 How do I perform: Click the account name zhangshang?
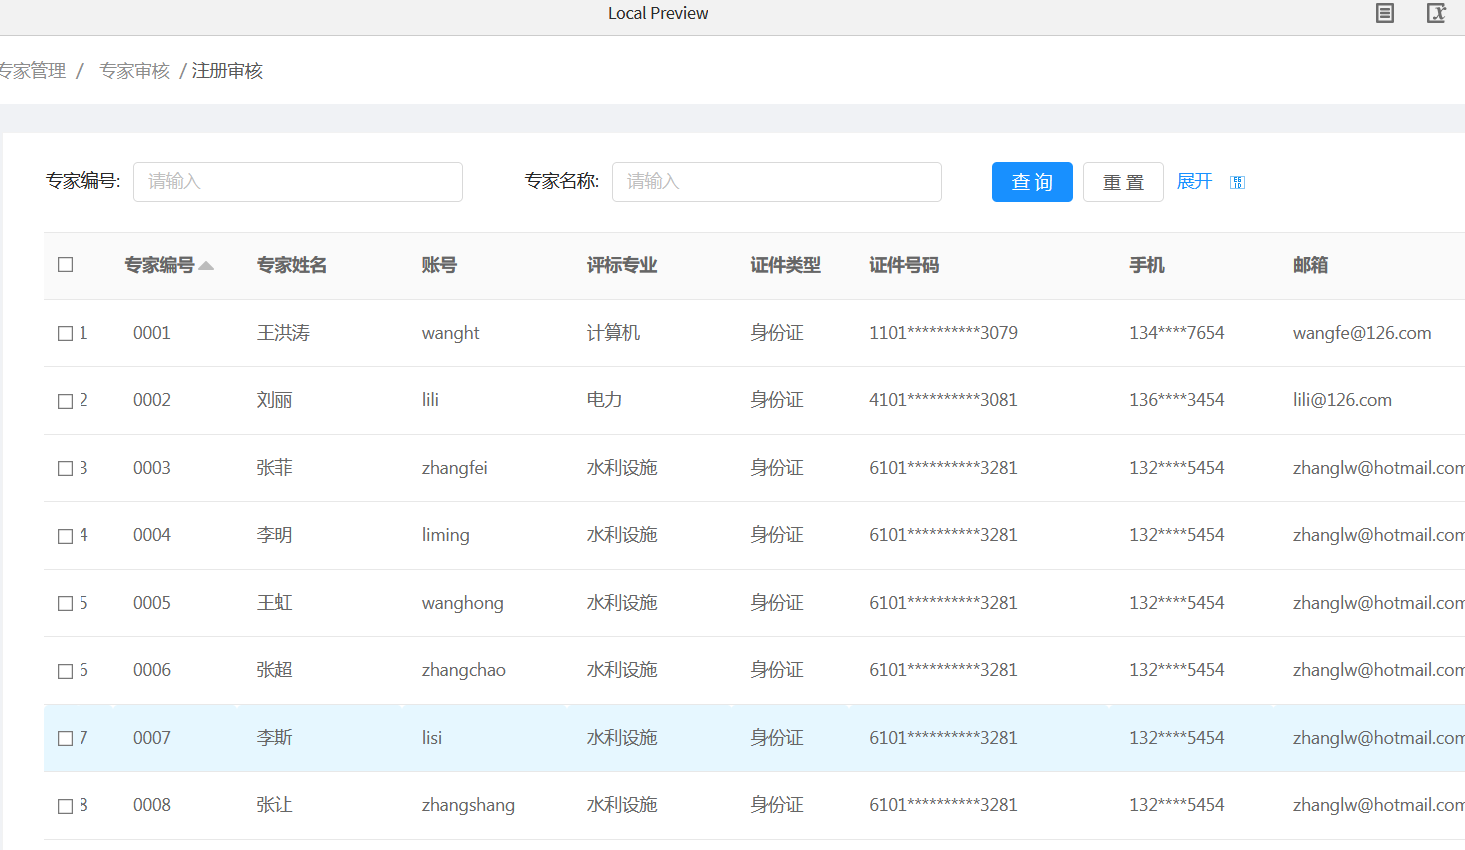coord(468,805)
